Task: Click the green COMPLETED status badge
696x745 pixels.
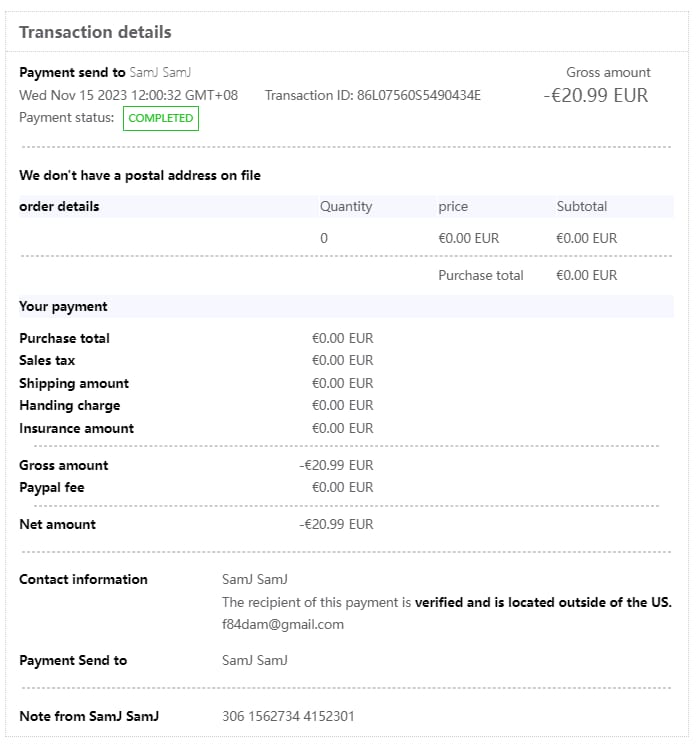Action: pos(160,118)
